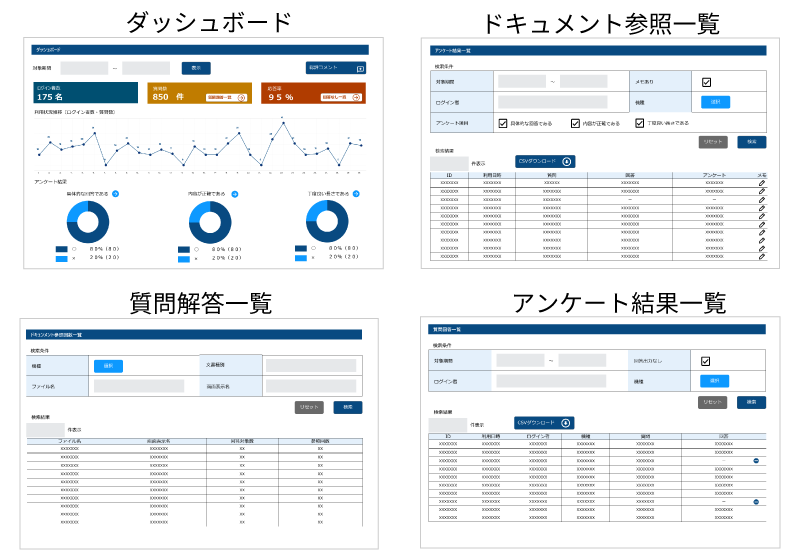
Task: Open the comment button at dashboard top right
Action: click(x=336, y=68)
